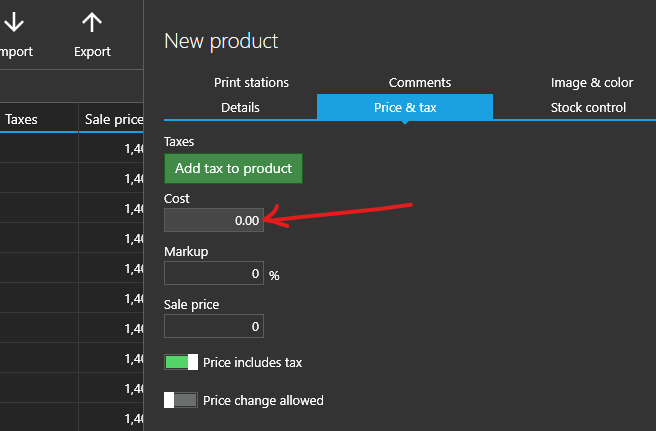The width and height of the screenshot is (656, 431).
Task: Select the first row in product table
Action: click(72, 148)
